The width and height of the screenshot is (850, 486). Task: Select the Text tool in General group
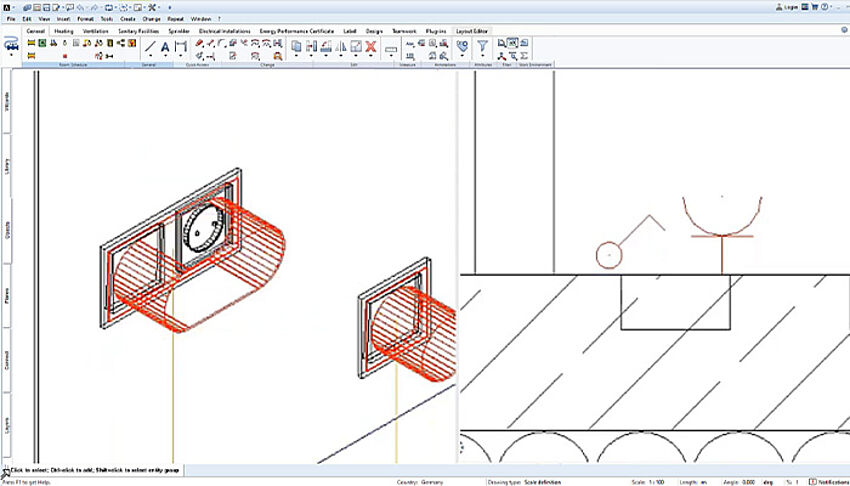(165, 46)
